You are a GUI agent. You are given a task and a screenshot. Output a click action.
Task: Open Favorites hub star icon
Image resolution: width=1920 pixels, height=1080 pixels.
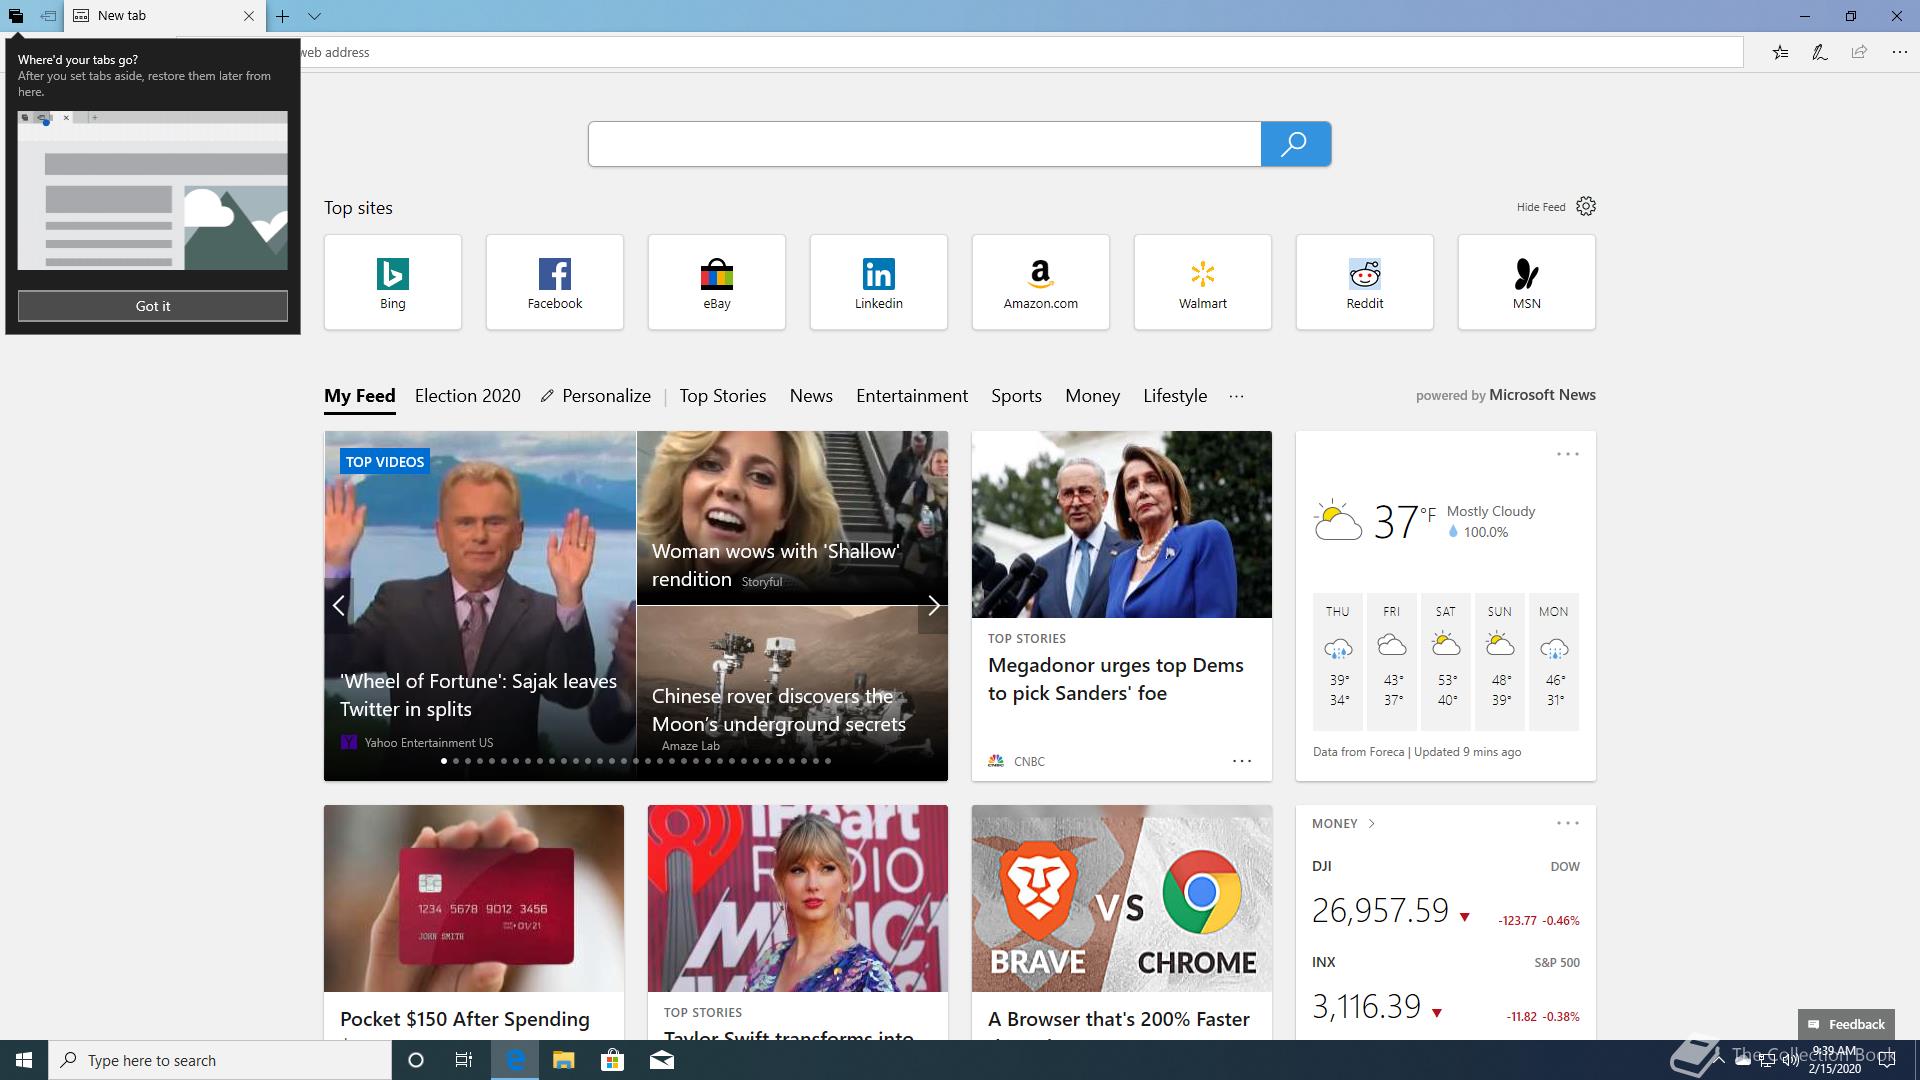click(x=1780, y=52)
